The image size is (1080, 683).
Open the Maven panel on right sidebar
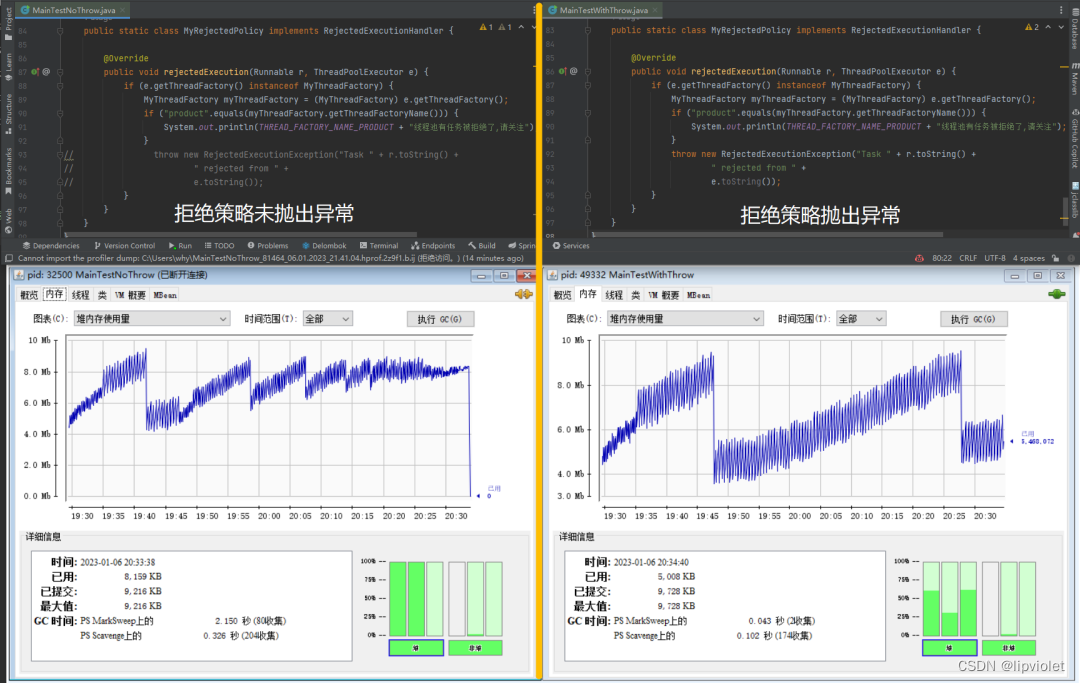pos(1074,80)
